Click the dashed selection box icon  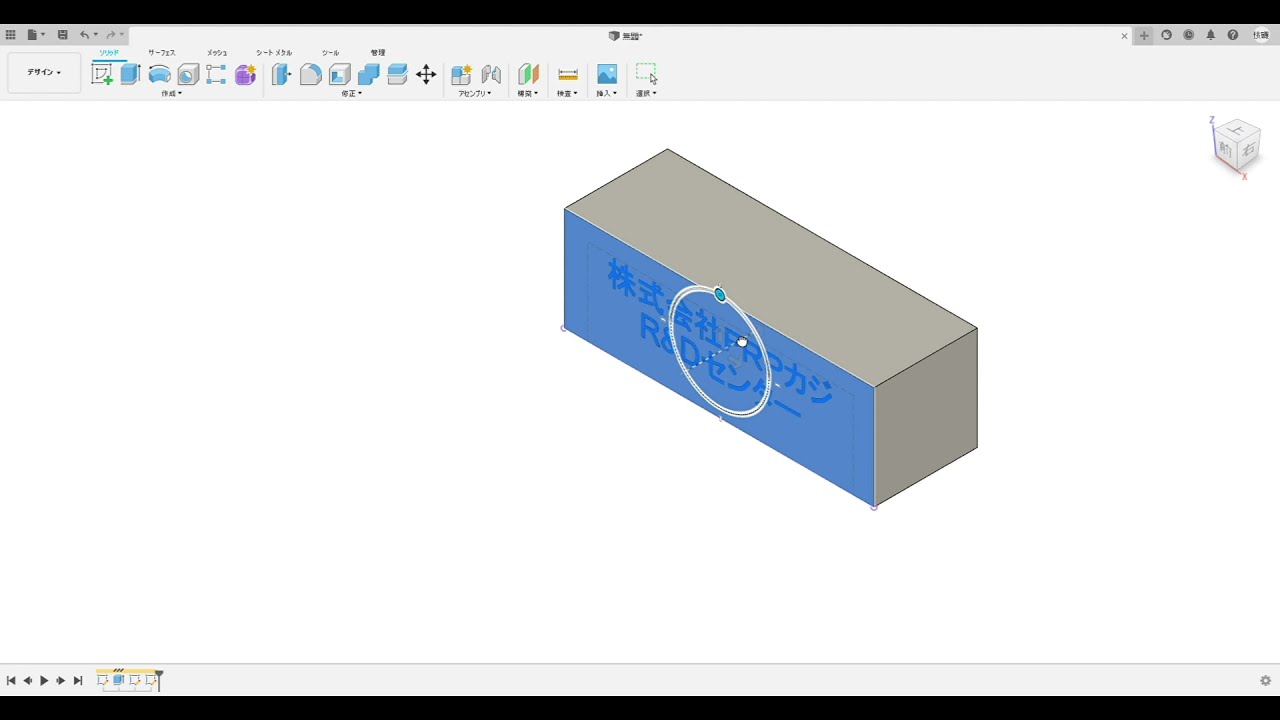(646, 74)
